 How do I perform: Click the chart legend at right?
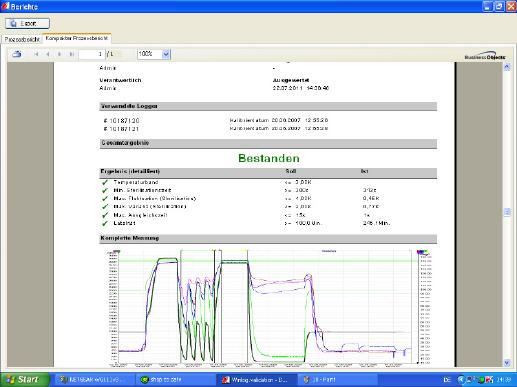tap(425, 307)
